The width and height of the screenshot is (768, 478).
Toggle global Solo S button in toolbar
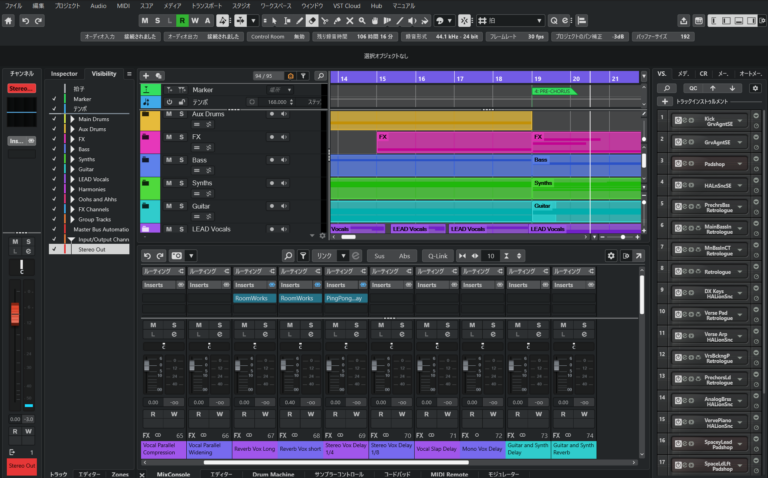click(157, 21)
